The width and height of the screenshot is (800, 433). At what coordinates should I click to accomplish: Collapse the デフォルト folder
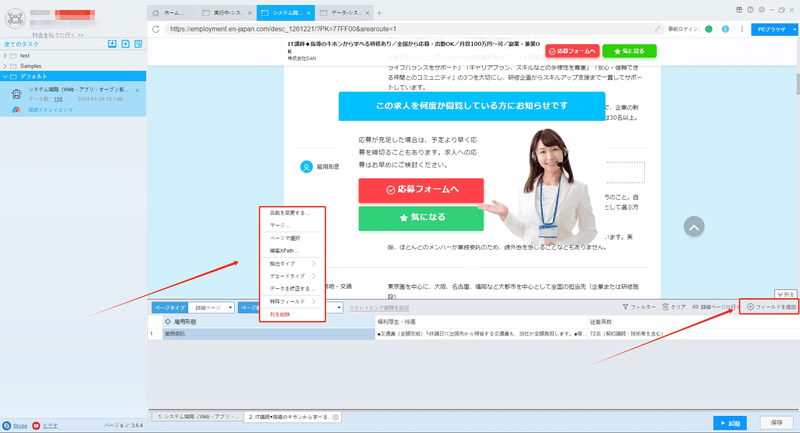pos(5,77)
